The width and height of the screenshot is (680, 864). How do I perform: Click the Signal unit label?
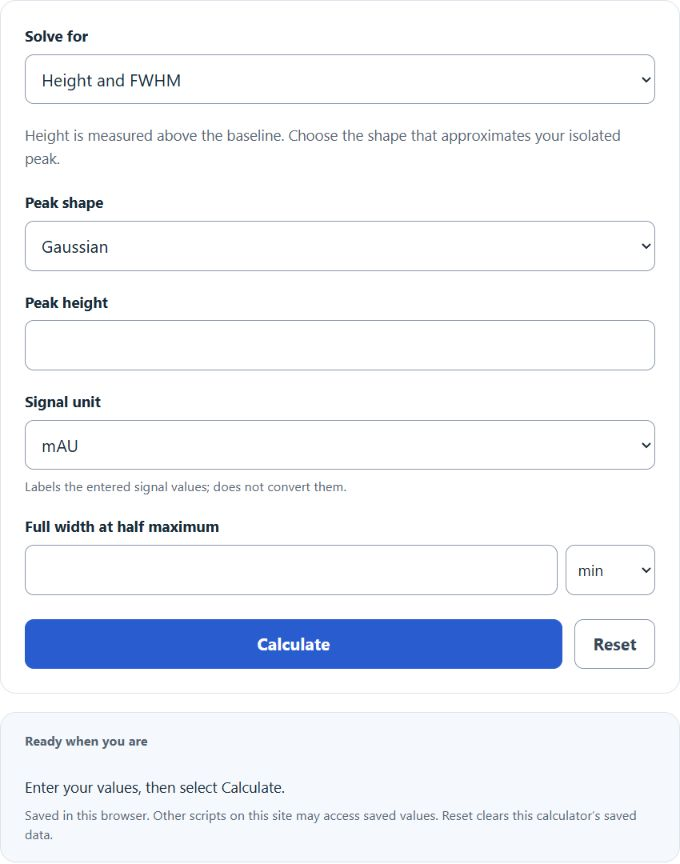click(x=63, y=402)
